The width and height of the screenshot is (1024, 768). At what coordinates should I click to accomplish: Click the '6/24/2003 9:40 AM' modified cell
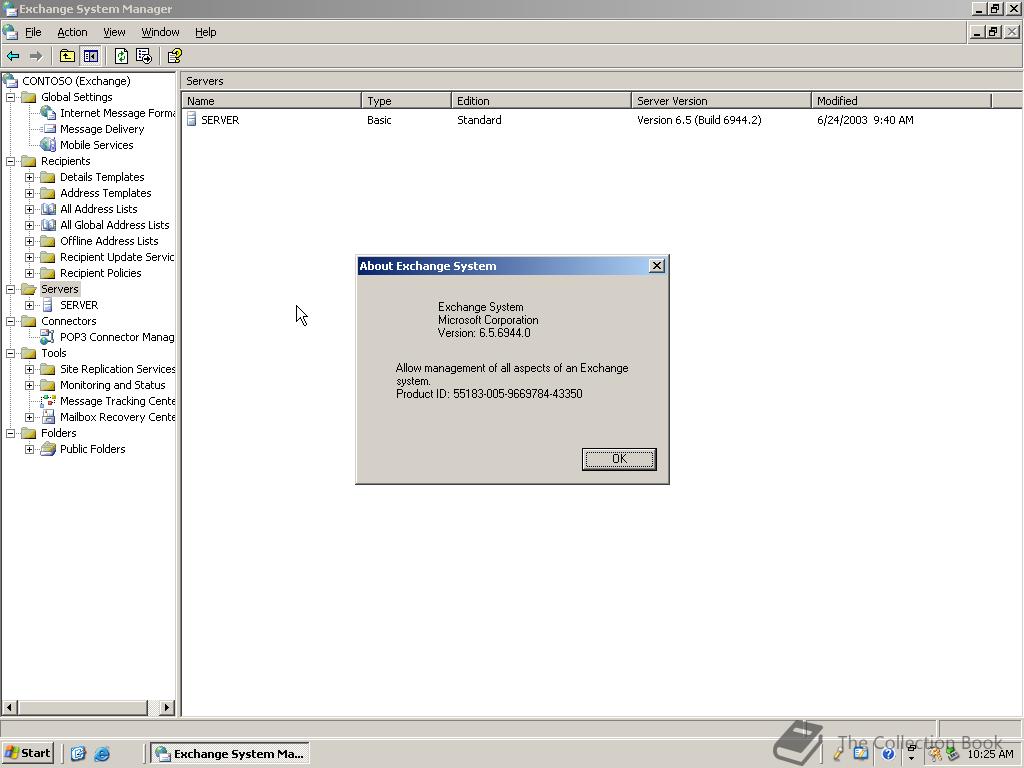click(865, 120)
